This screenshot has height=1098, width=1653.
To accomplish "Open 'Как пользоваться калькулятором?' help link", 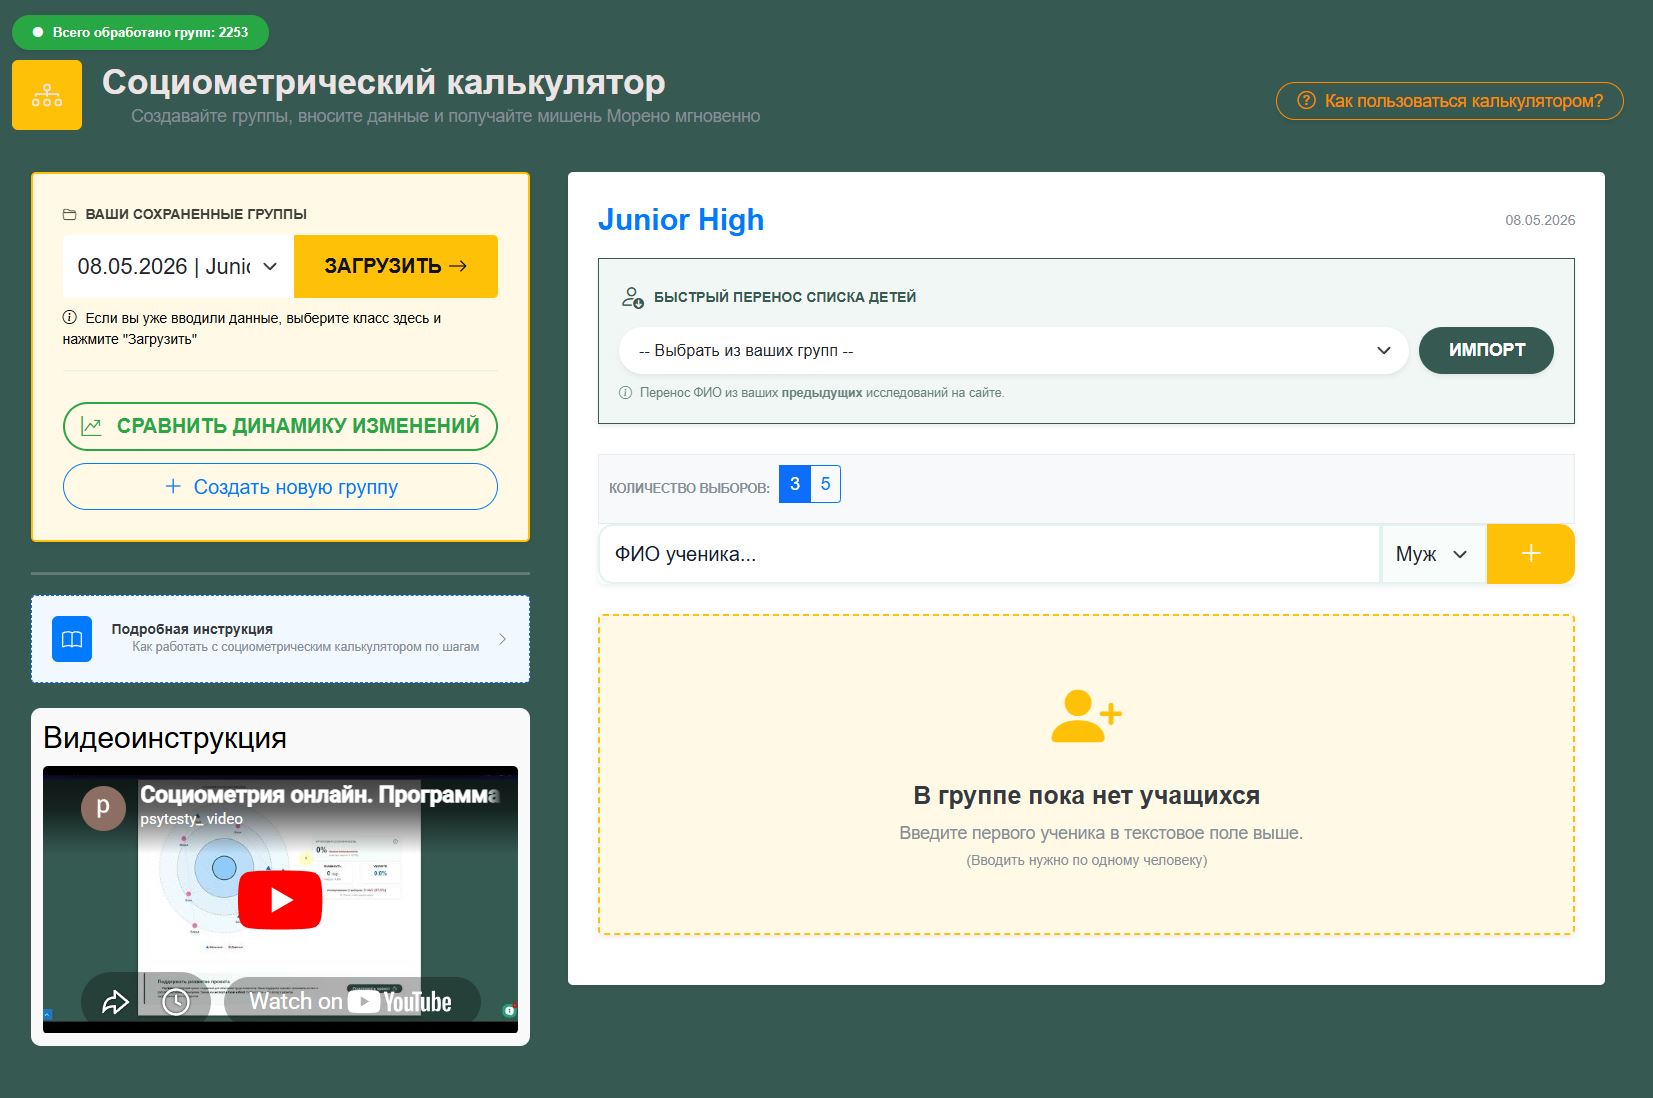I will tap(1449, 101).
